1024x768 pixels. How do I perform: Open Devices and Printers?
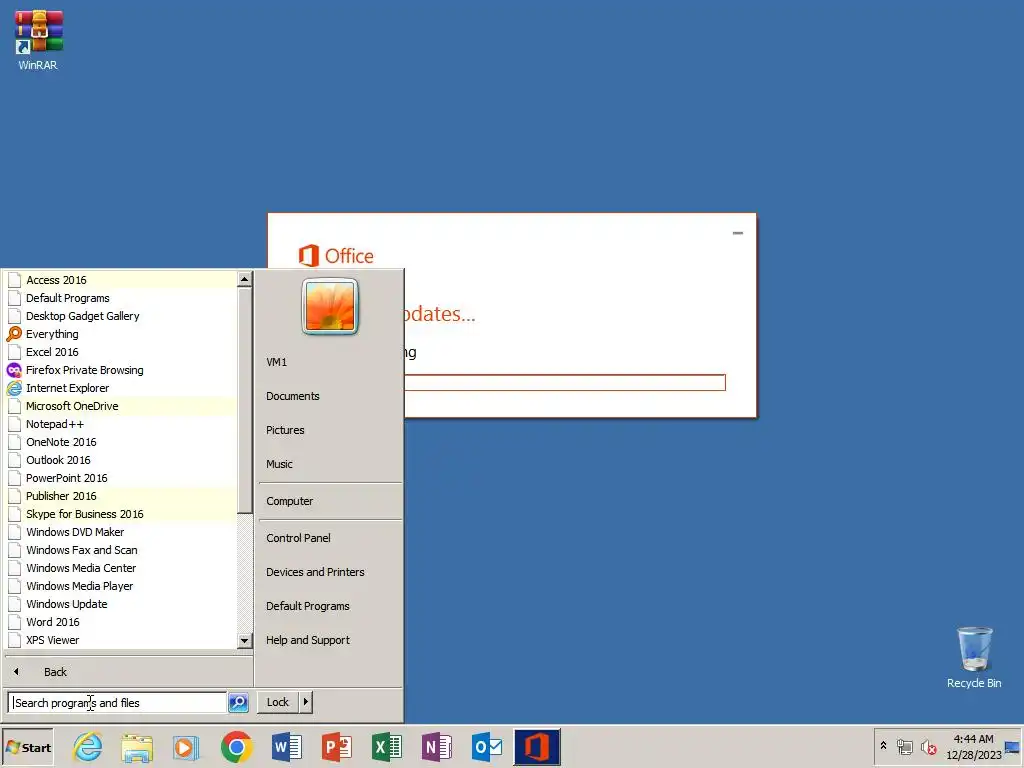pos(330,571)
